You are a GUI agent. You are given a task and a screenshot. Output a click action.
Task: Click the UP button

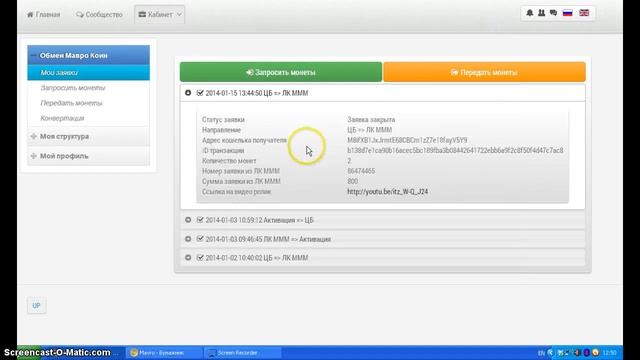[36, 306]
